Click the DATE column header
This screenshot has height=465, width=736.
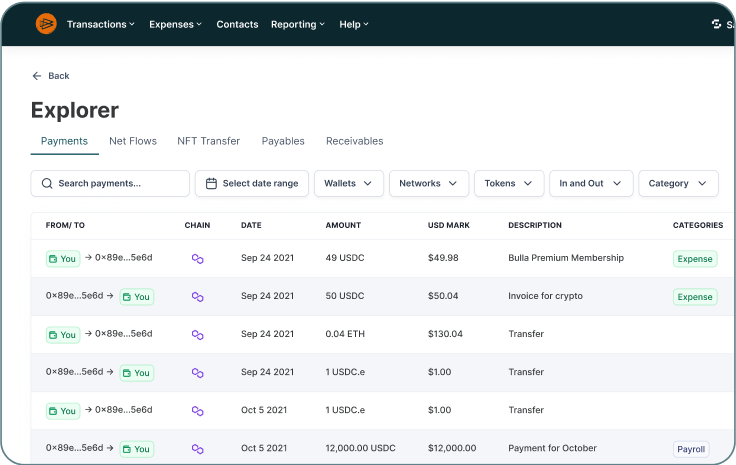coord(251,225)
